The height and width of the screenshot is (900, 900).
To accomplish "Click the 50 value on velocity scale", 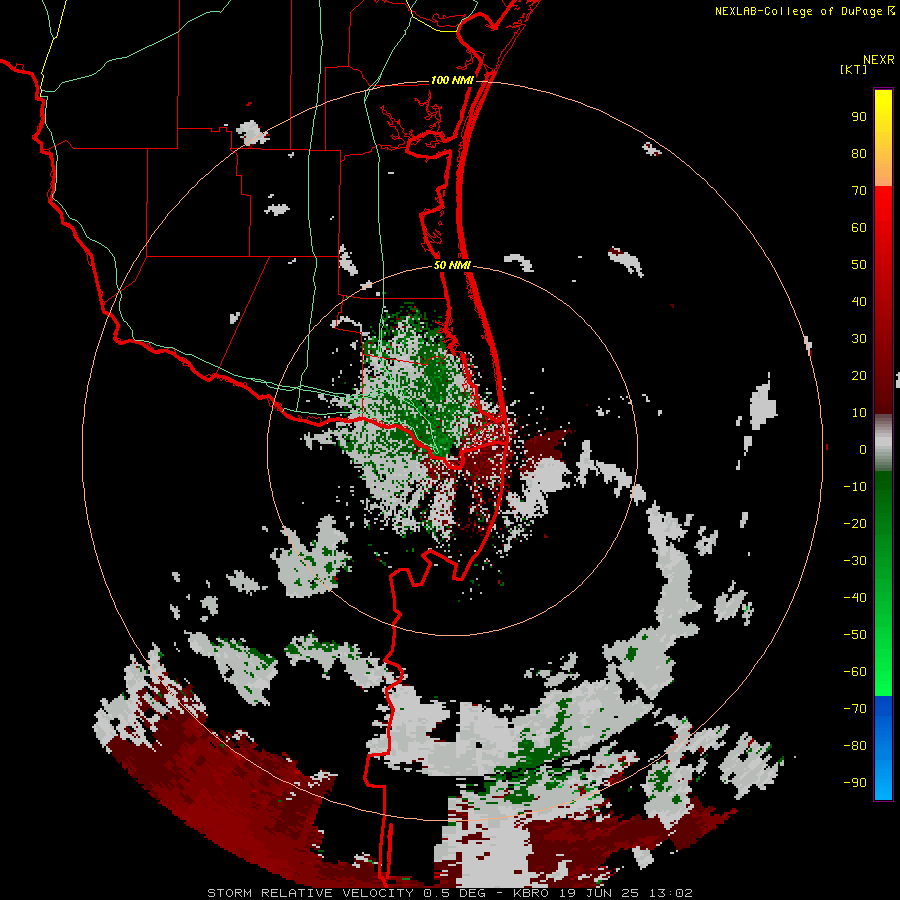I will [x=859, y=265].
